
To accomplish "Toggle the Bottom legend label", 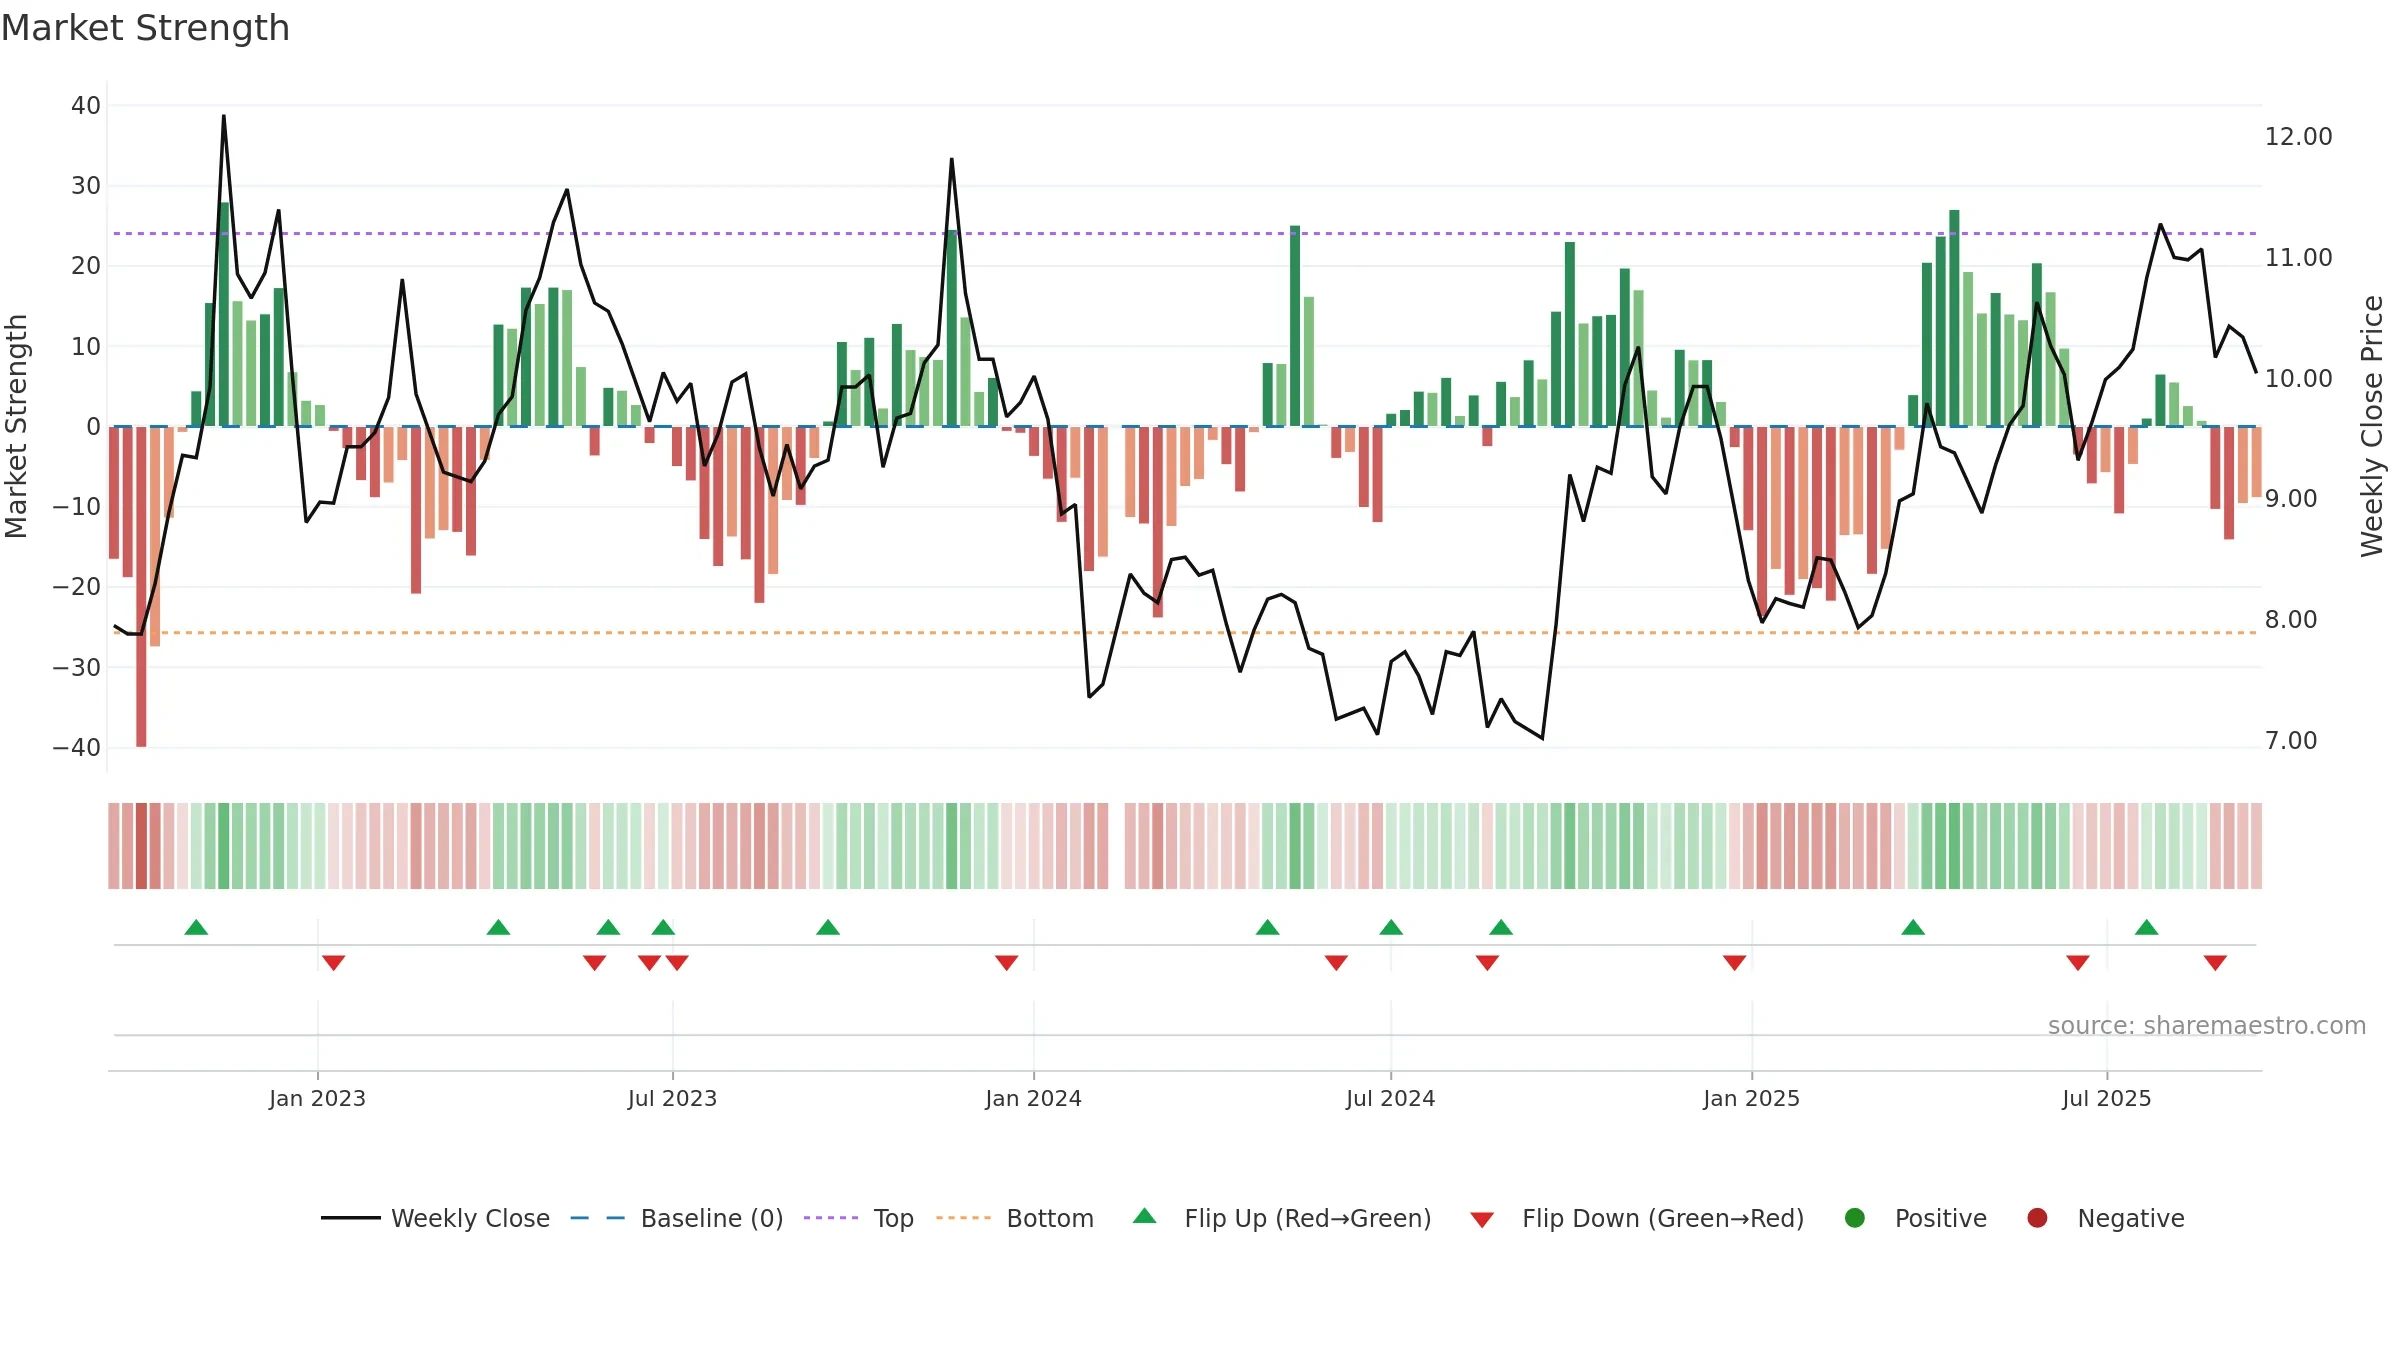I will (x=1050, y=1218).
